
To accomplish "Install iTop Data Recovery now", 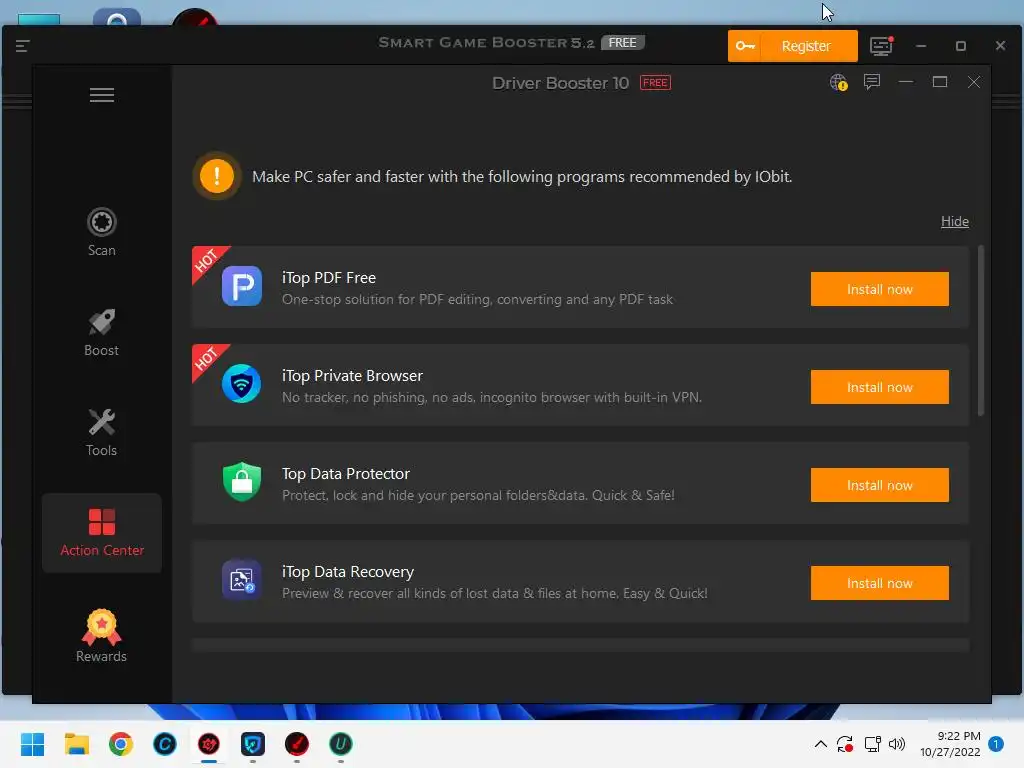I will (880, 583).
